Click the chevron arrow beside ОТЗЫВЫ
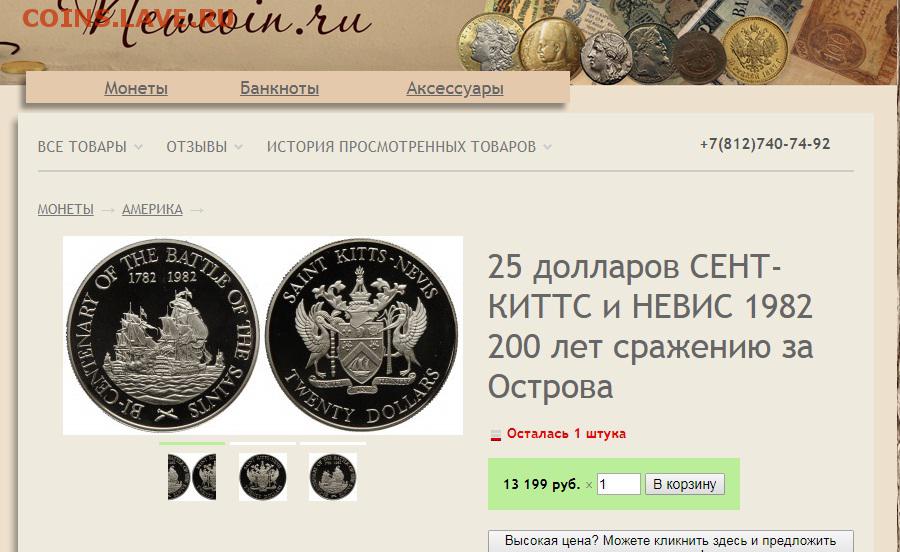The height and width of the screenshot is (552, 900). pos(238,147)
